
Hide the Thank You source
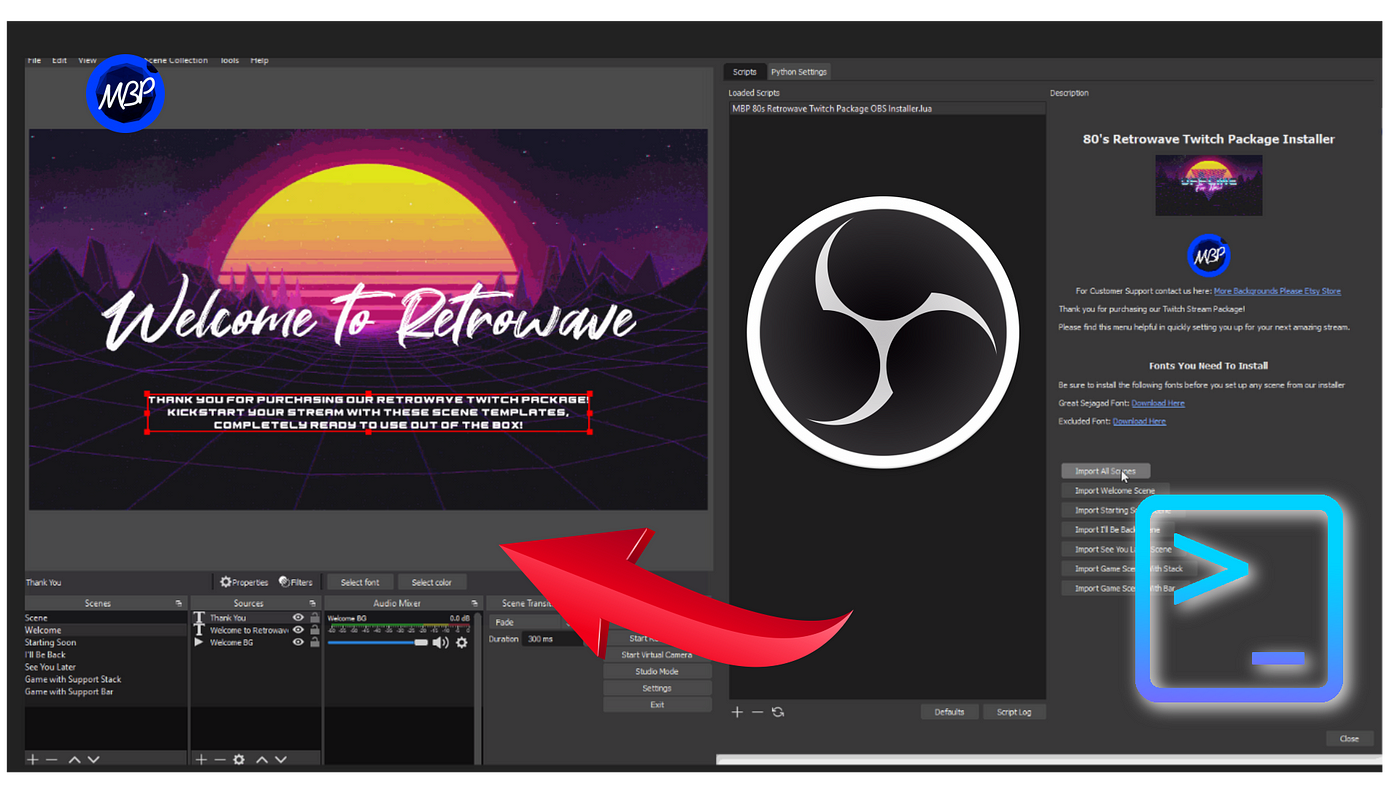click(298, 618)
